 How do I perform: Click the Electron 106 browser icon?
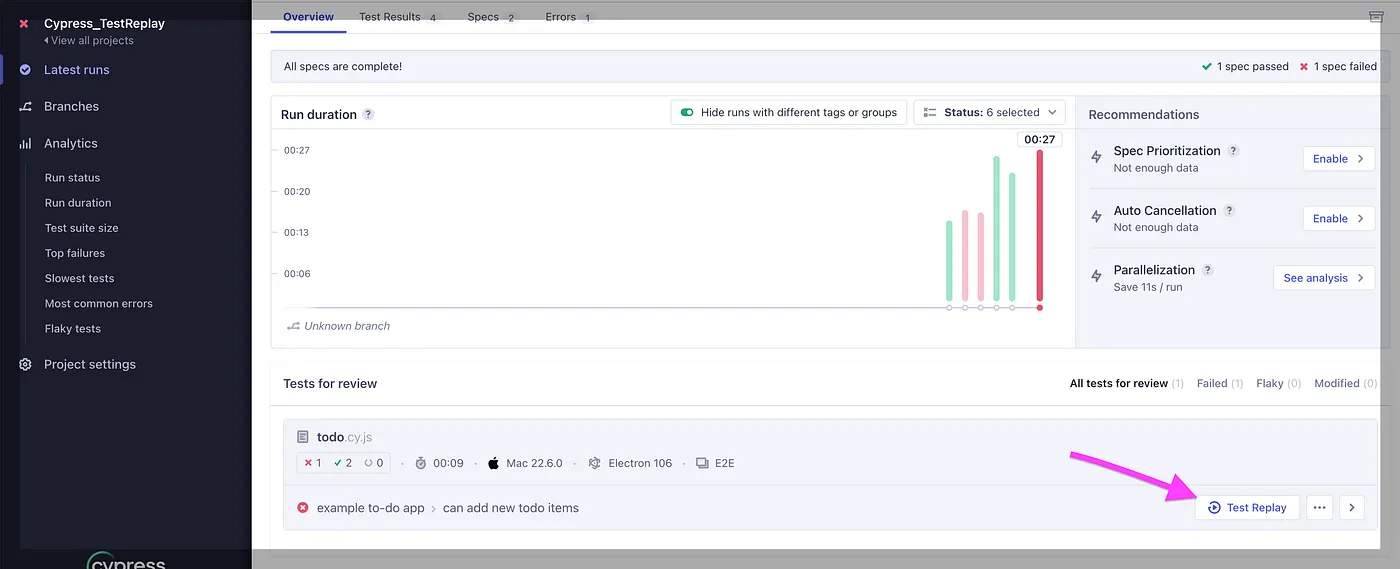594,463
